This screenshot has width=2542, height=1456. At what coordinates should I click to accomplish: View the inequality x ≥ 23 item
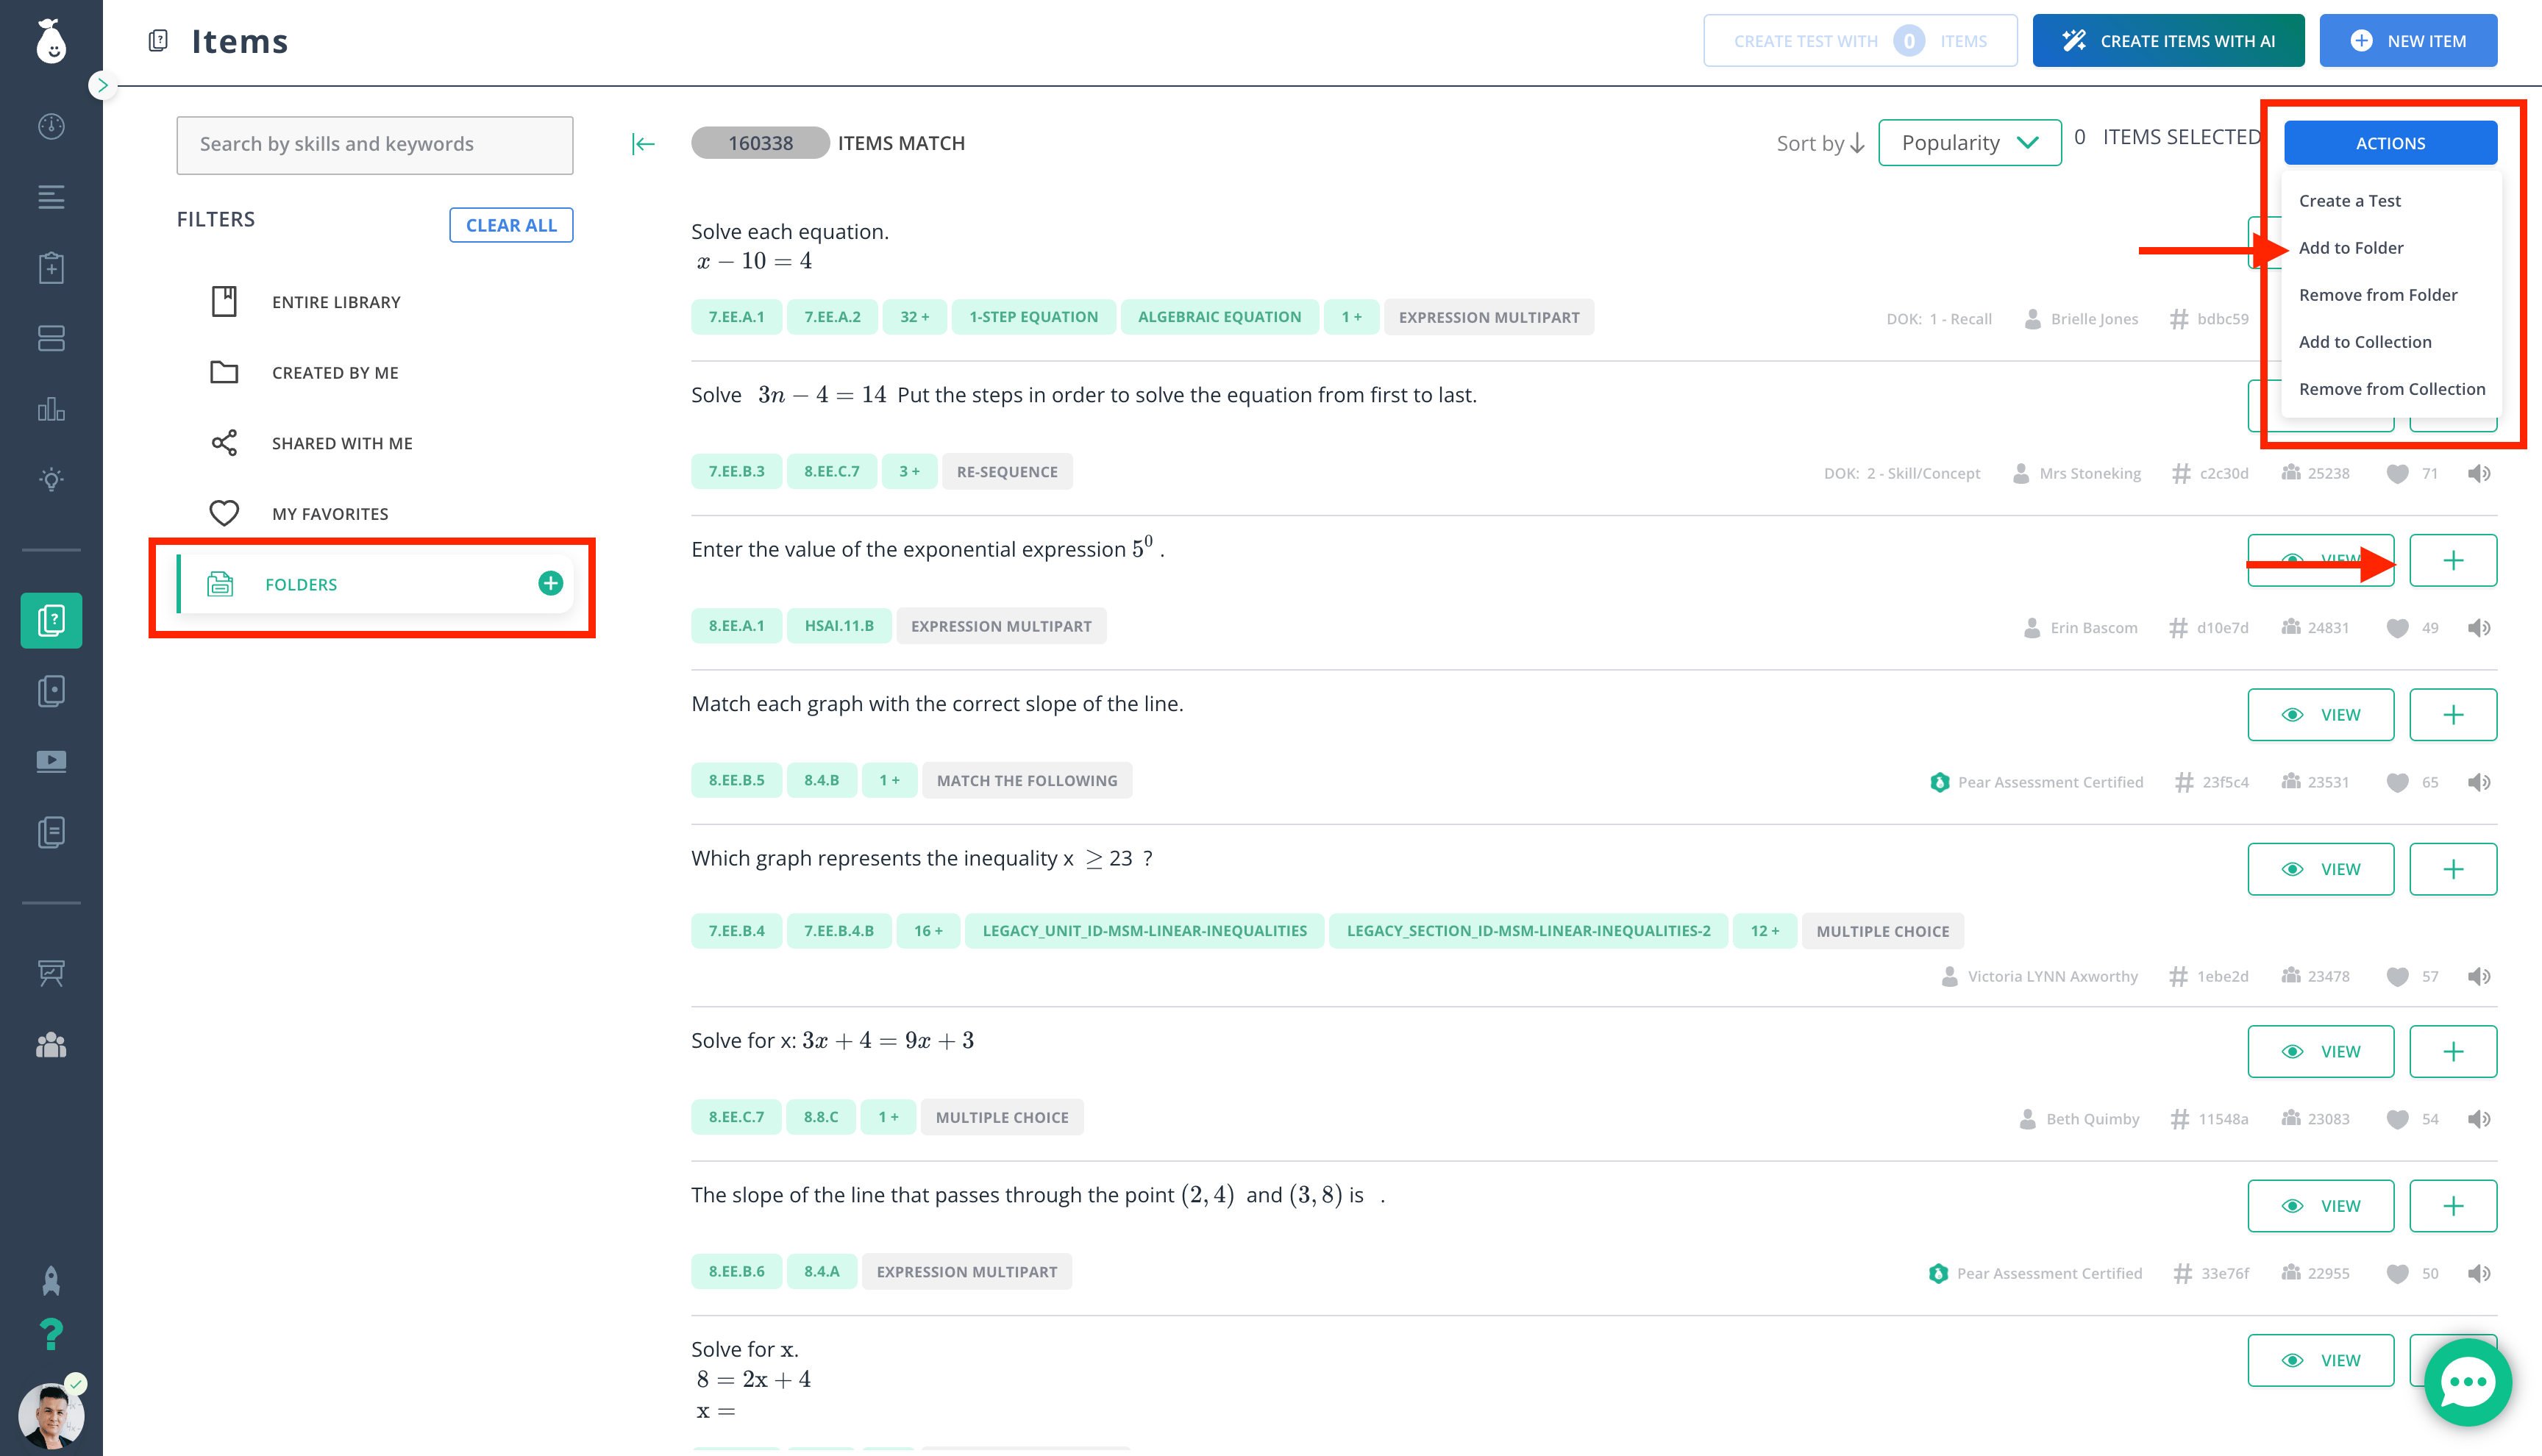[2320, 869]
